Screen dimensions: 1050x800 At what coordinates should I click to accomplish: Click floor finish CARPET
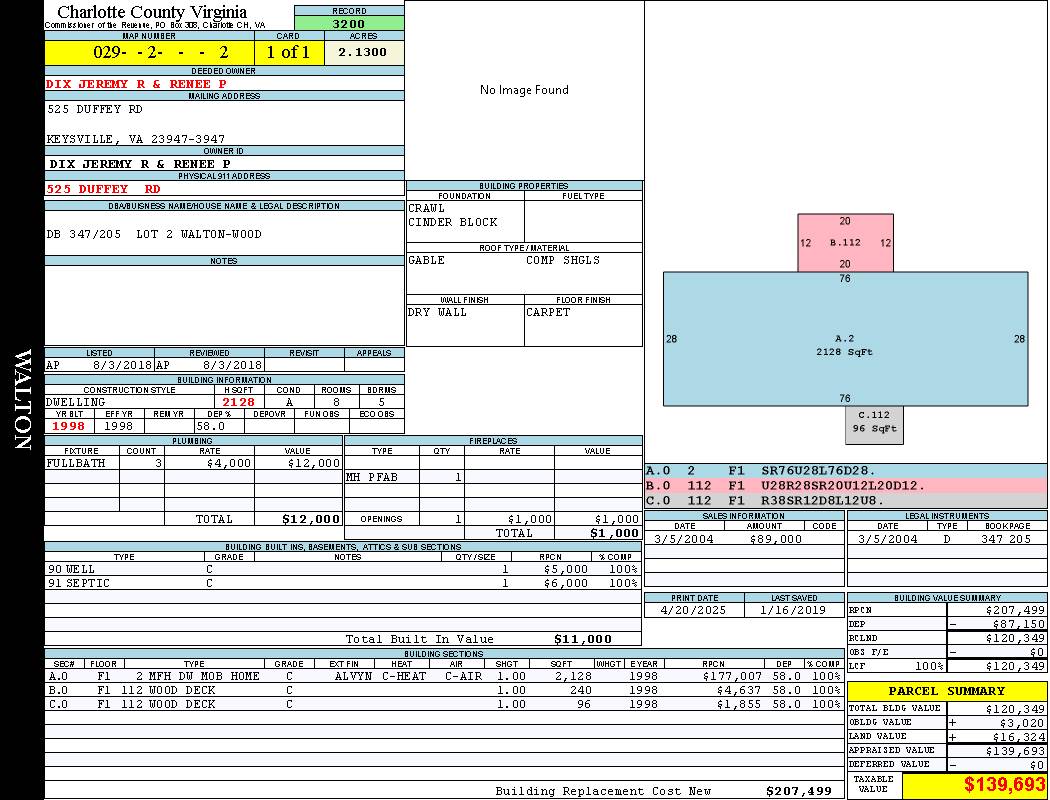click(x=548, y=312)
